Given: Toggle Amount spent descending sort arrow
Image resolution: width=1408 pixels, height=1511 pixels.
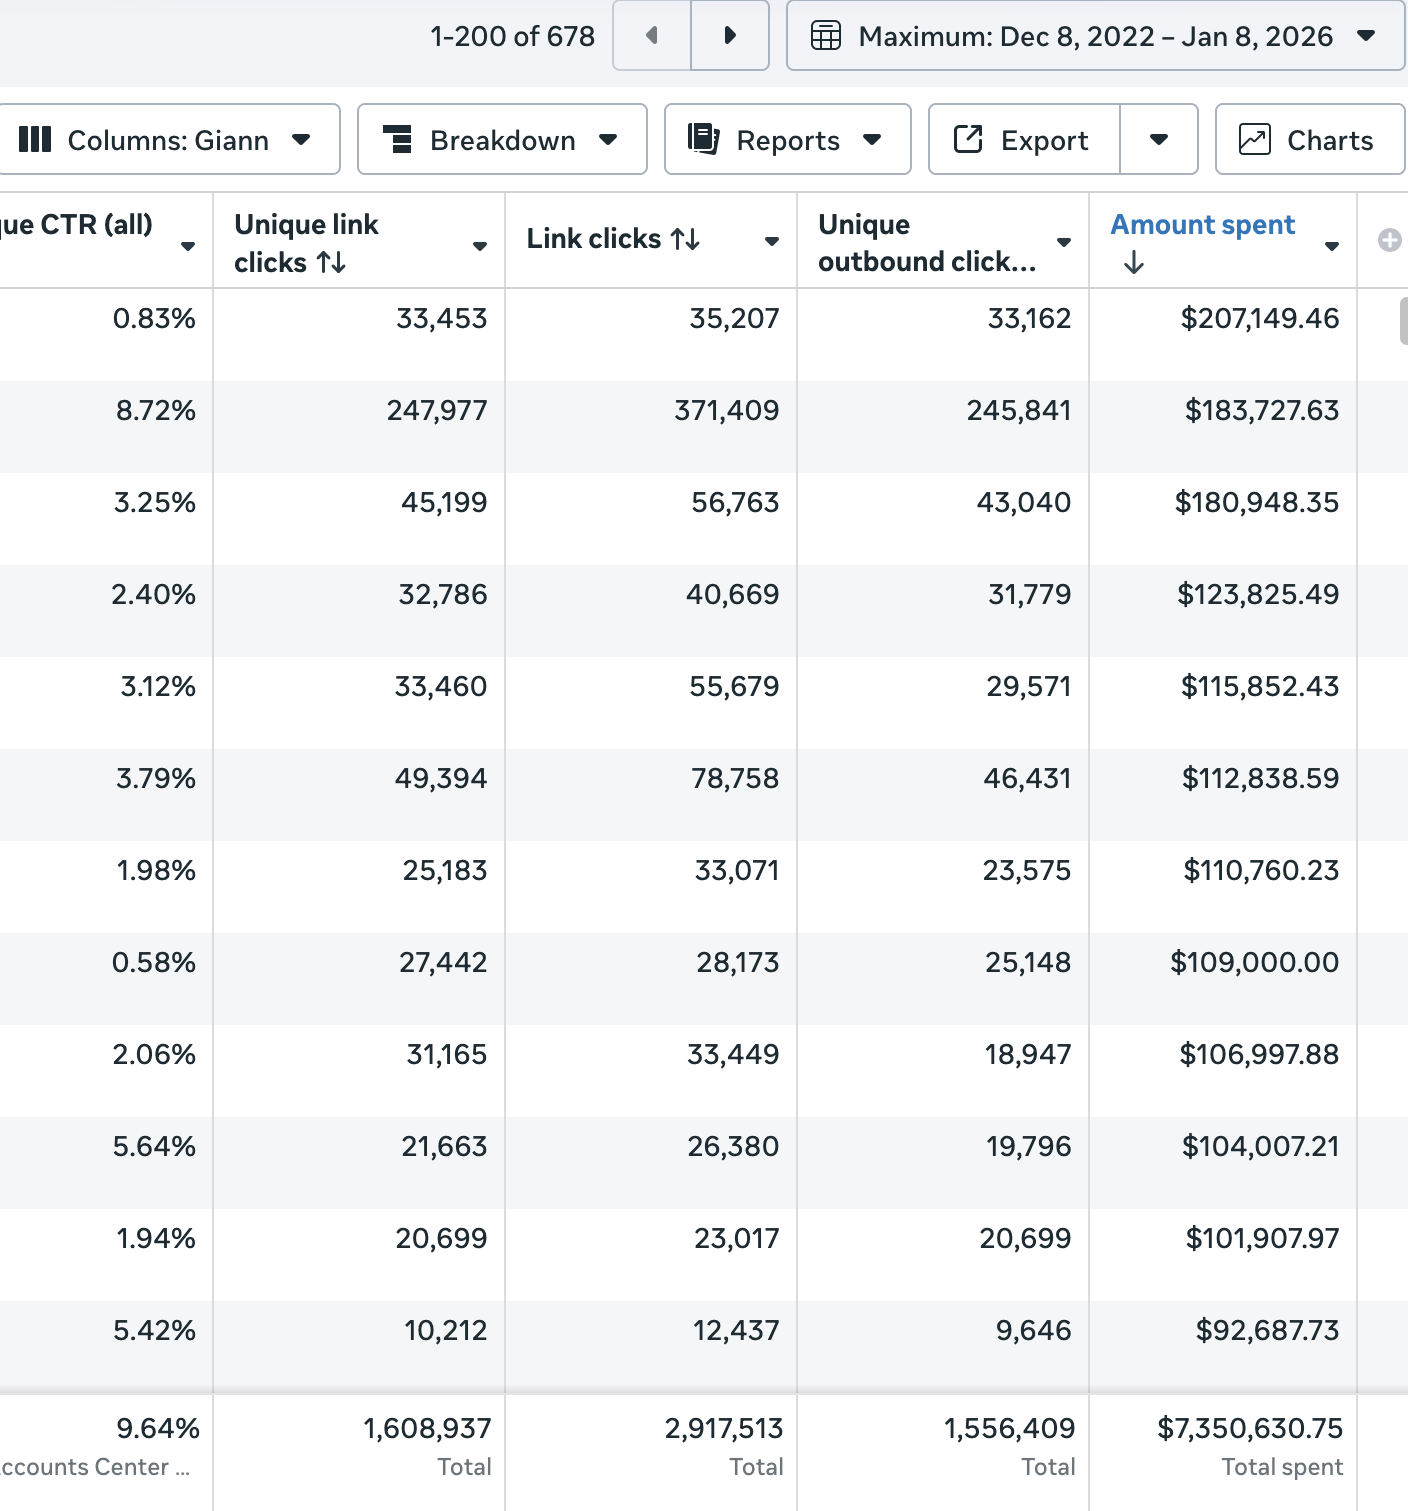Looking at the screenshot, I should coord(1133,263).
